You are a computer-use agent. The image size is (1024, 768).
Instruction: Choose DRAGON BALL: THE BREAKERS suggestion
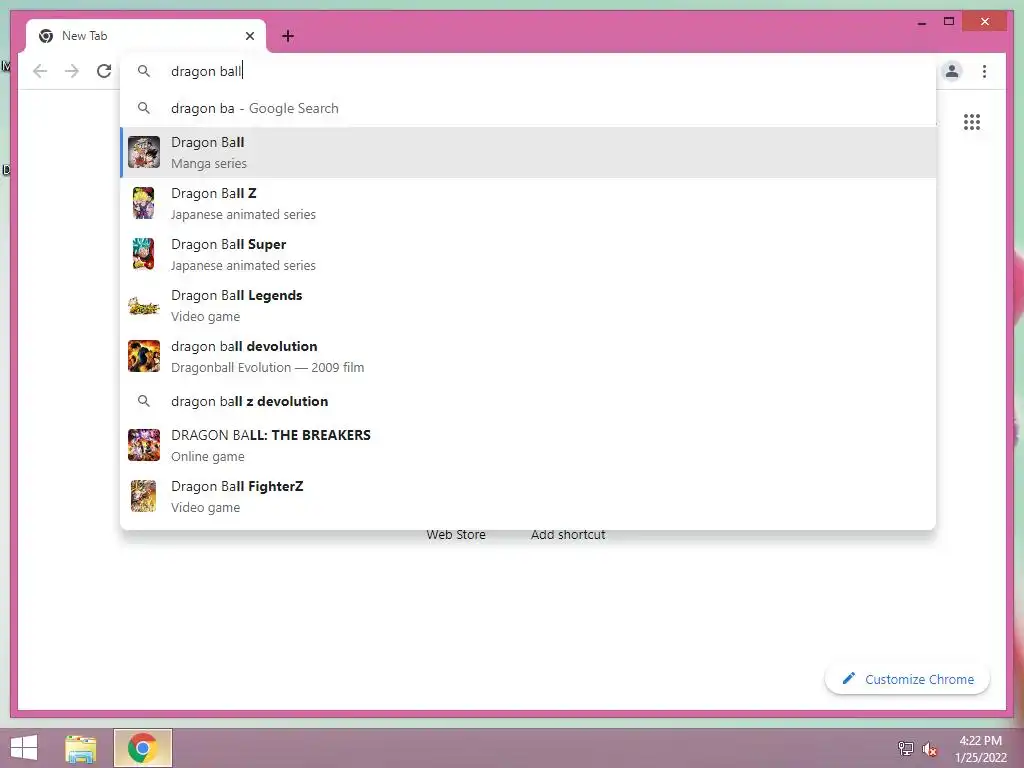click(x=528, y=445)
